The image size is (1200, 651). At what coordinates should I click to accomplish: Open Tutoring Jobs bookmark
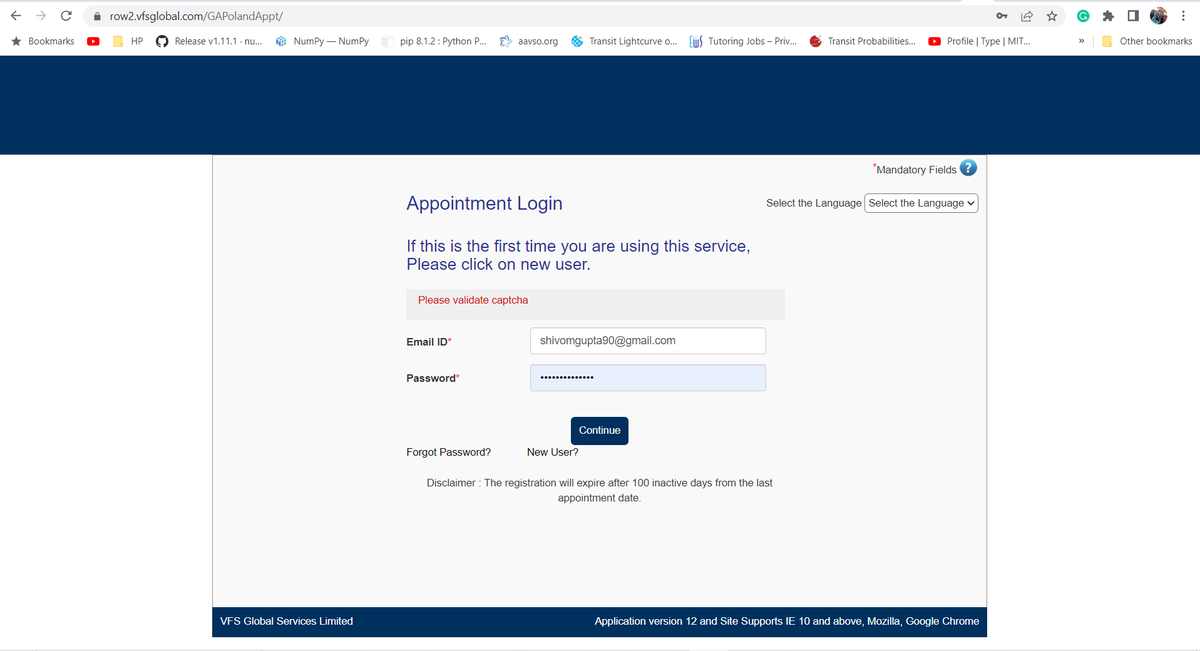743,41
